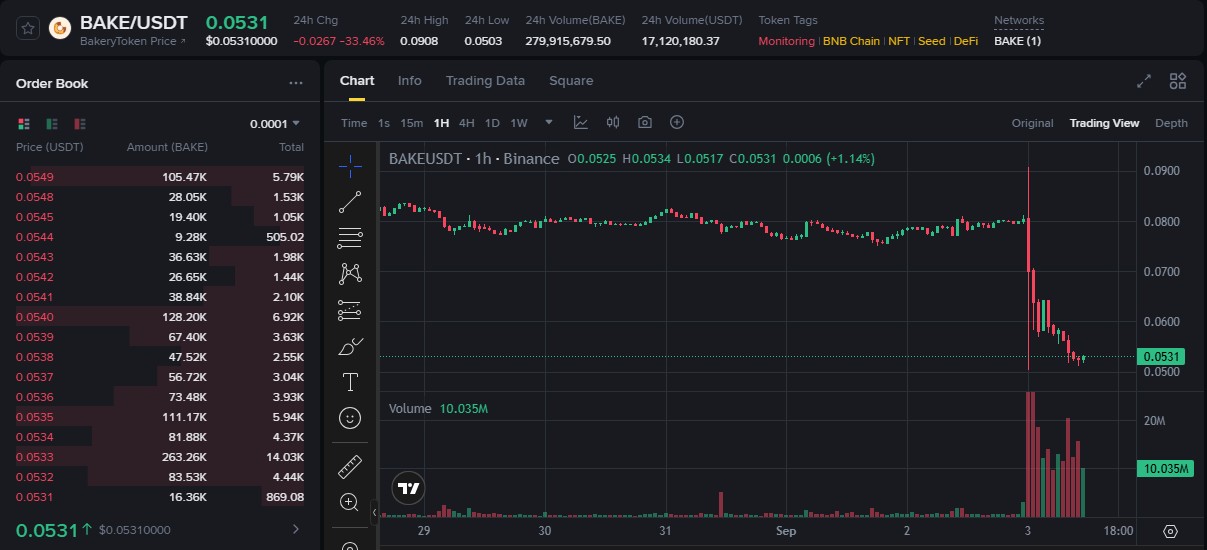This screenshot has height=550, width=1207.
Task: Select the Time chart interval
Action: click(354, 123)
